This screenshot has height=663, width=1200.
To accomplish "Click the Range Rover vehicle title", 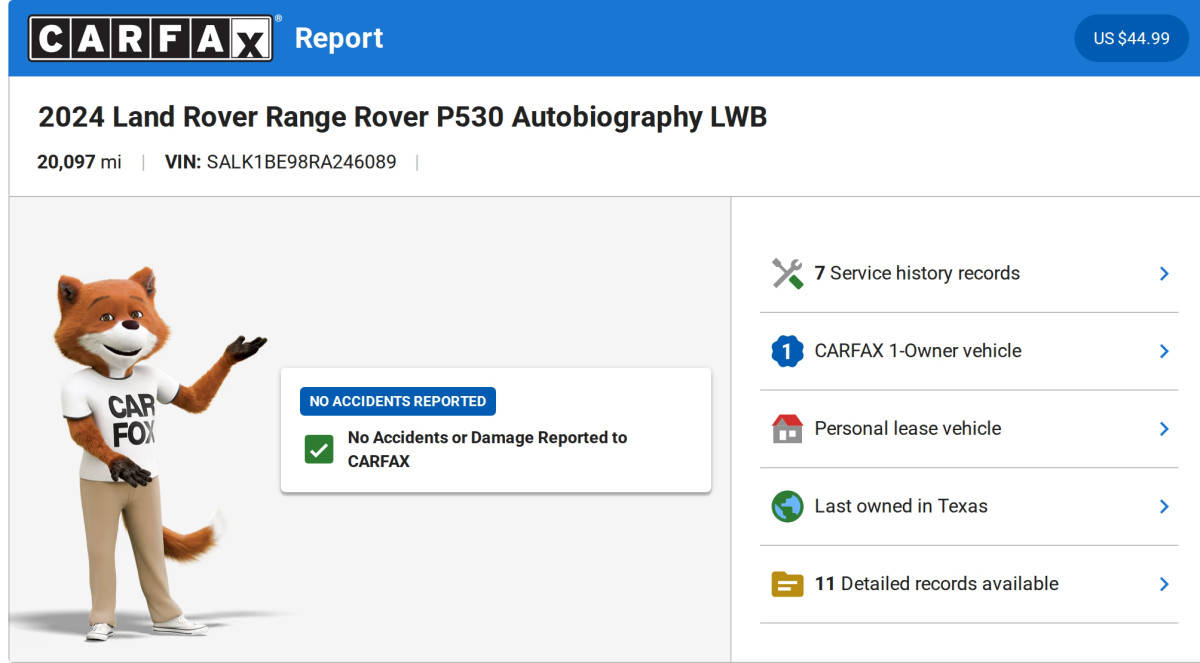I will click(x=402, y=117).
